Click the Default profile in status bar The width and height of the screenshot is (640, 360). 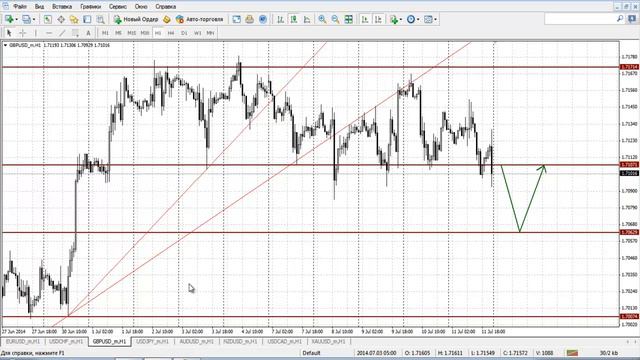coord(311,353)
